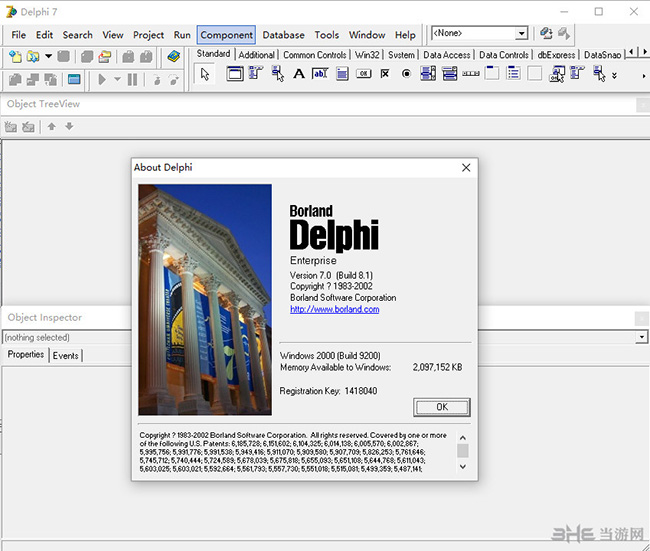Click the Set debug desktop icon
This screenshot has width=650, height=551.
pos(563,33)
